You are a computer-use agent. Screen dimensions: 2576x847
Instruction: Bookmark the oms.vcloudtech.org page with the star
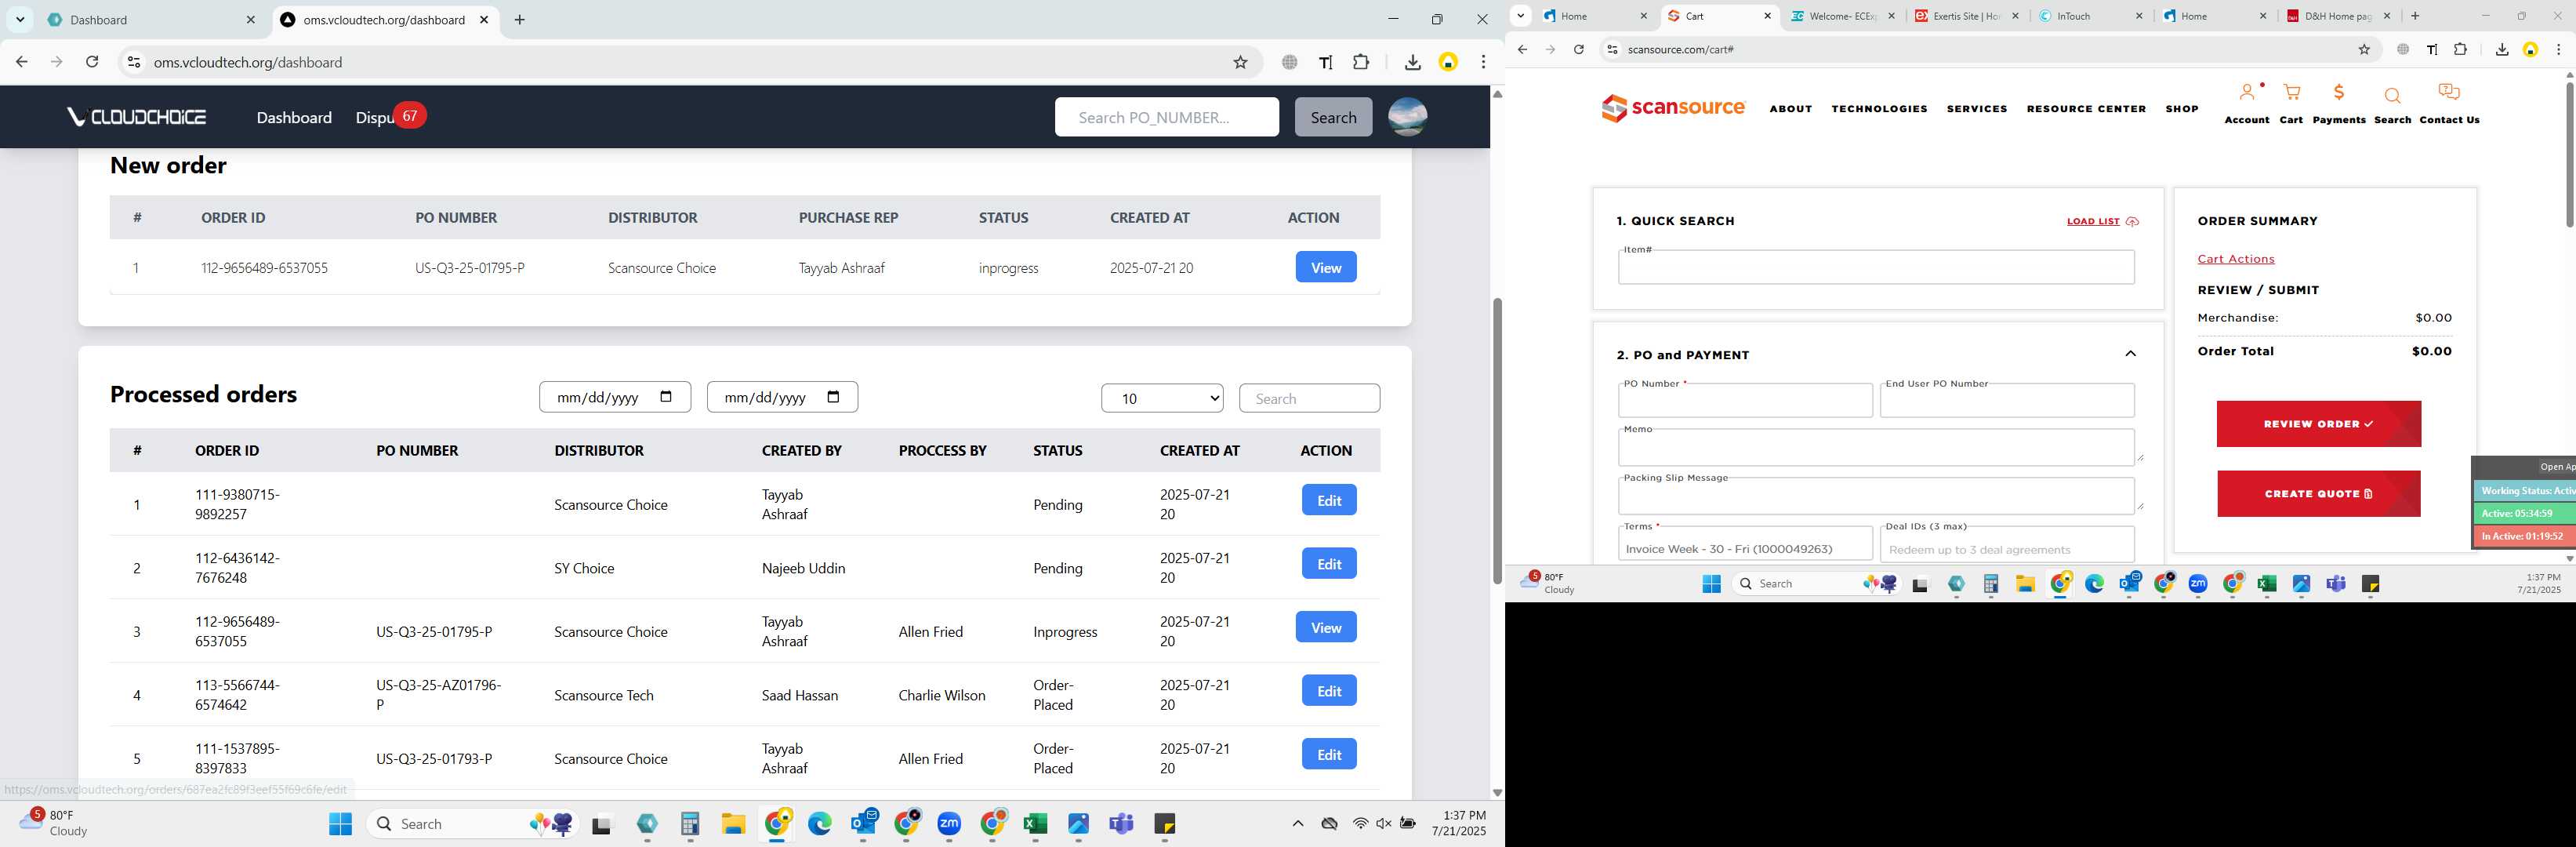1240,62
